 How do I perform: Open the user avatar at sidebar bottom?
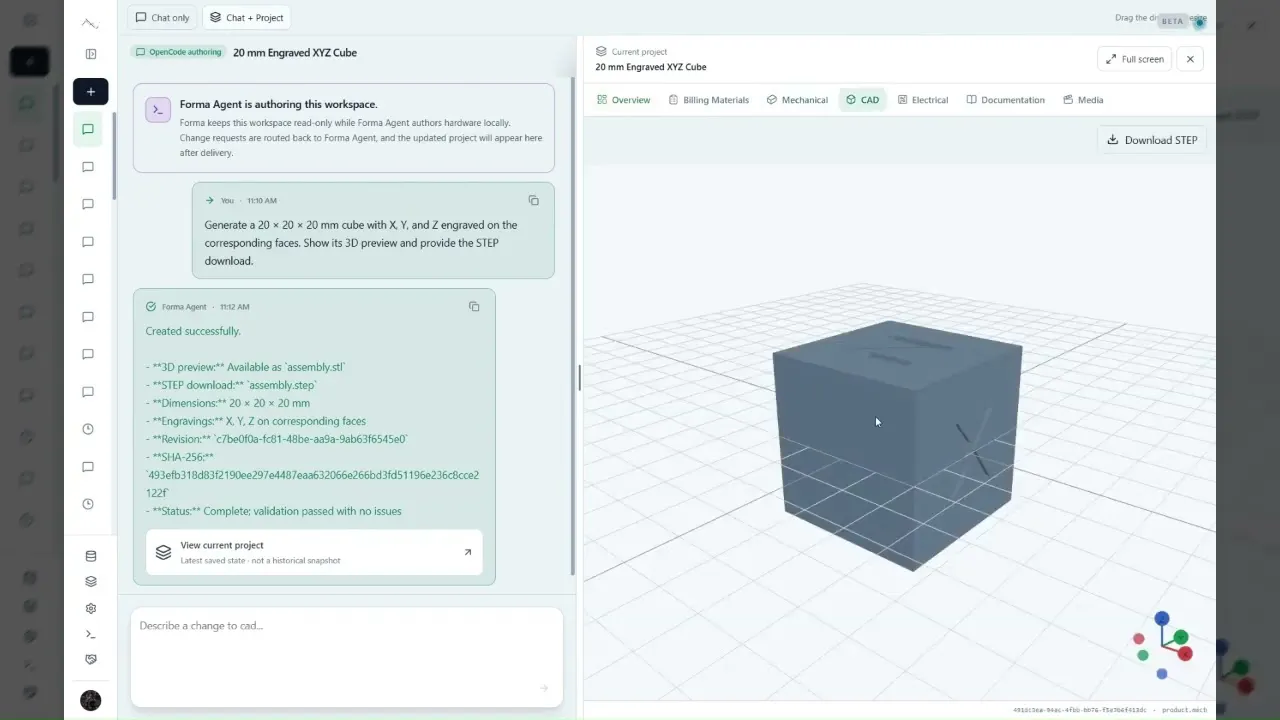[x=91, y=700]
